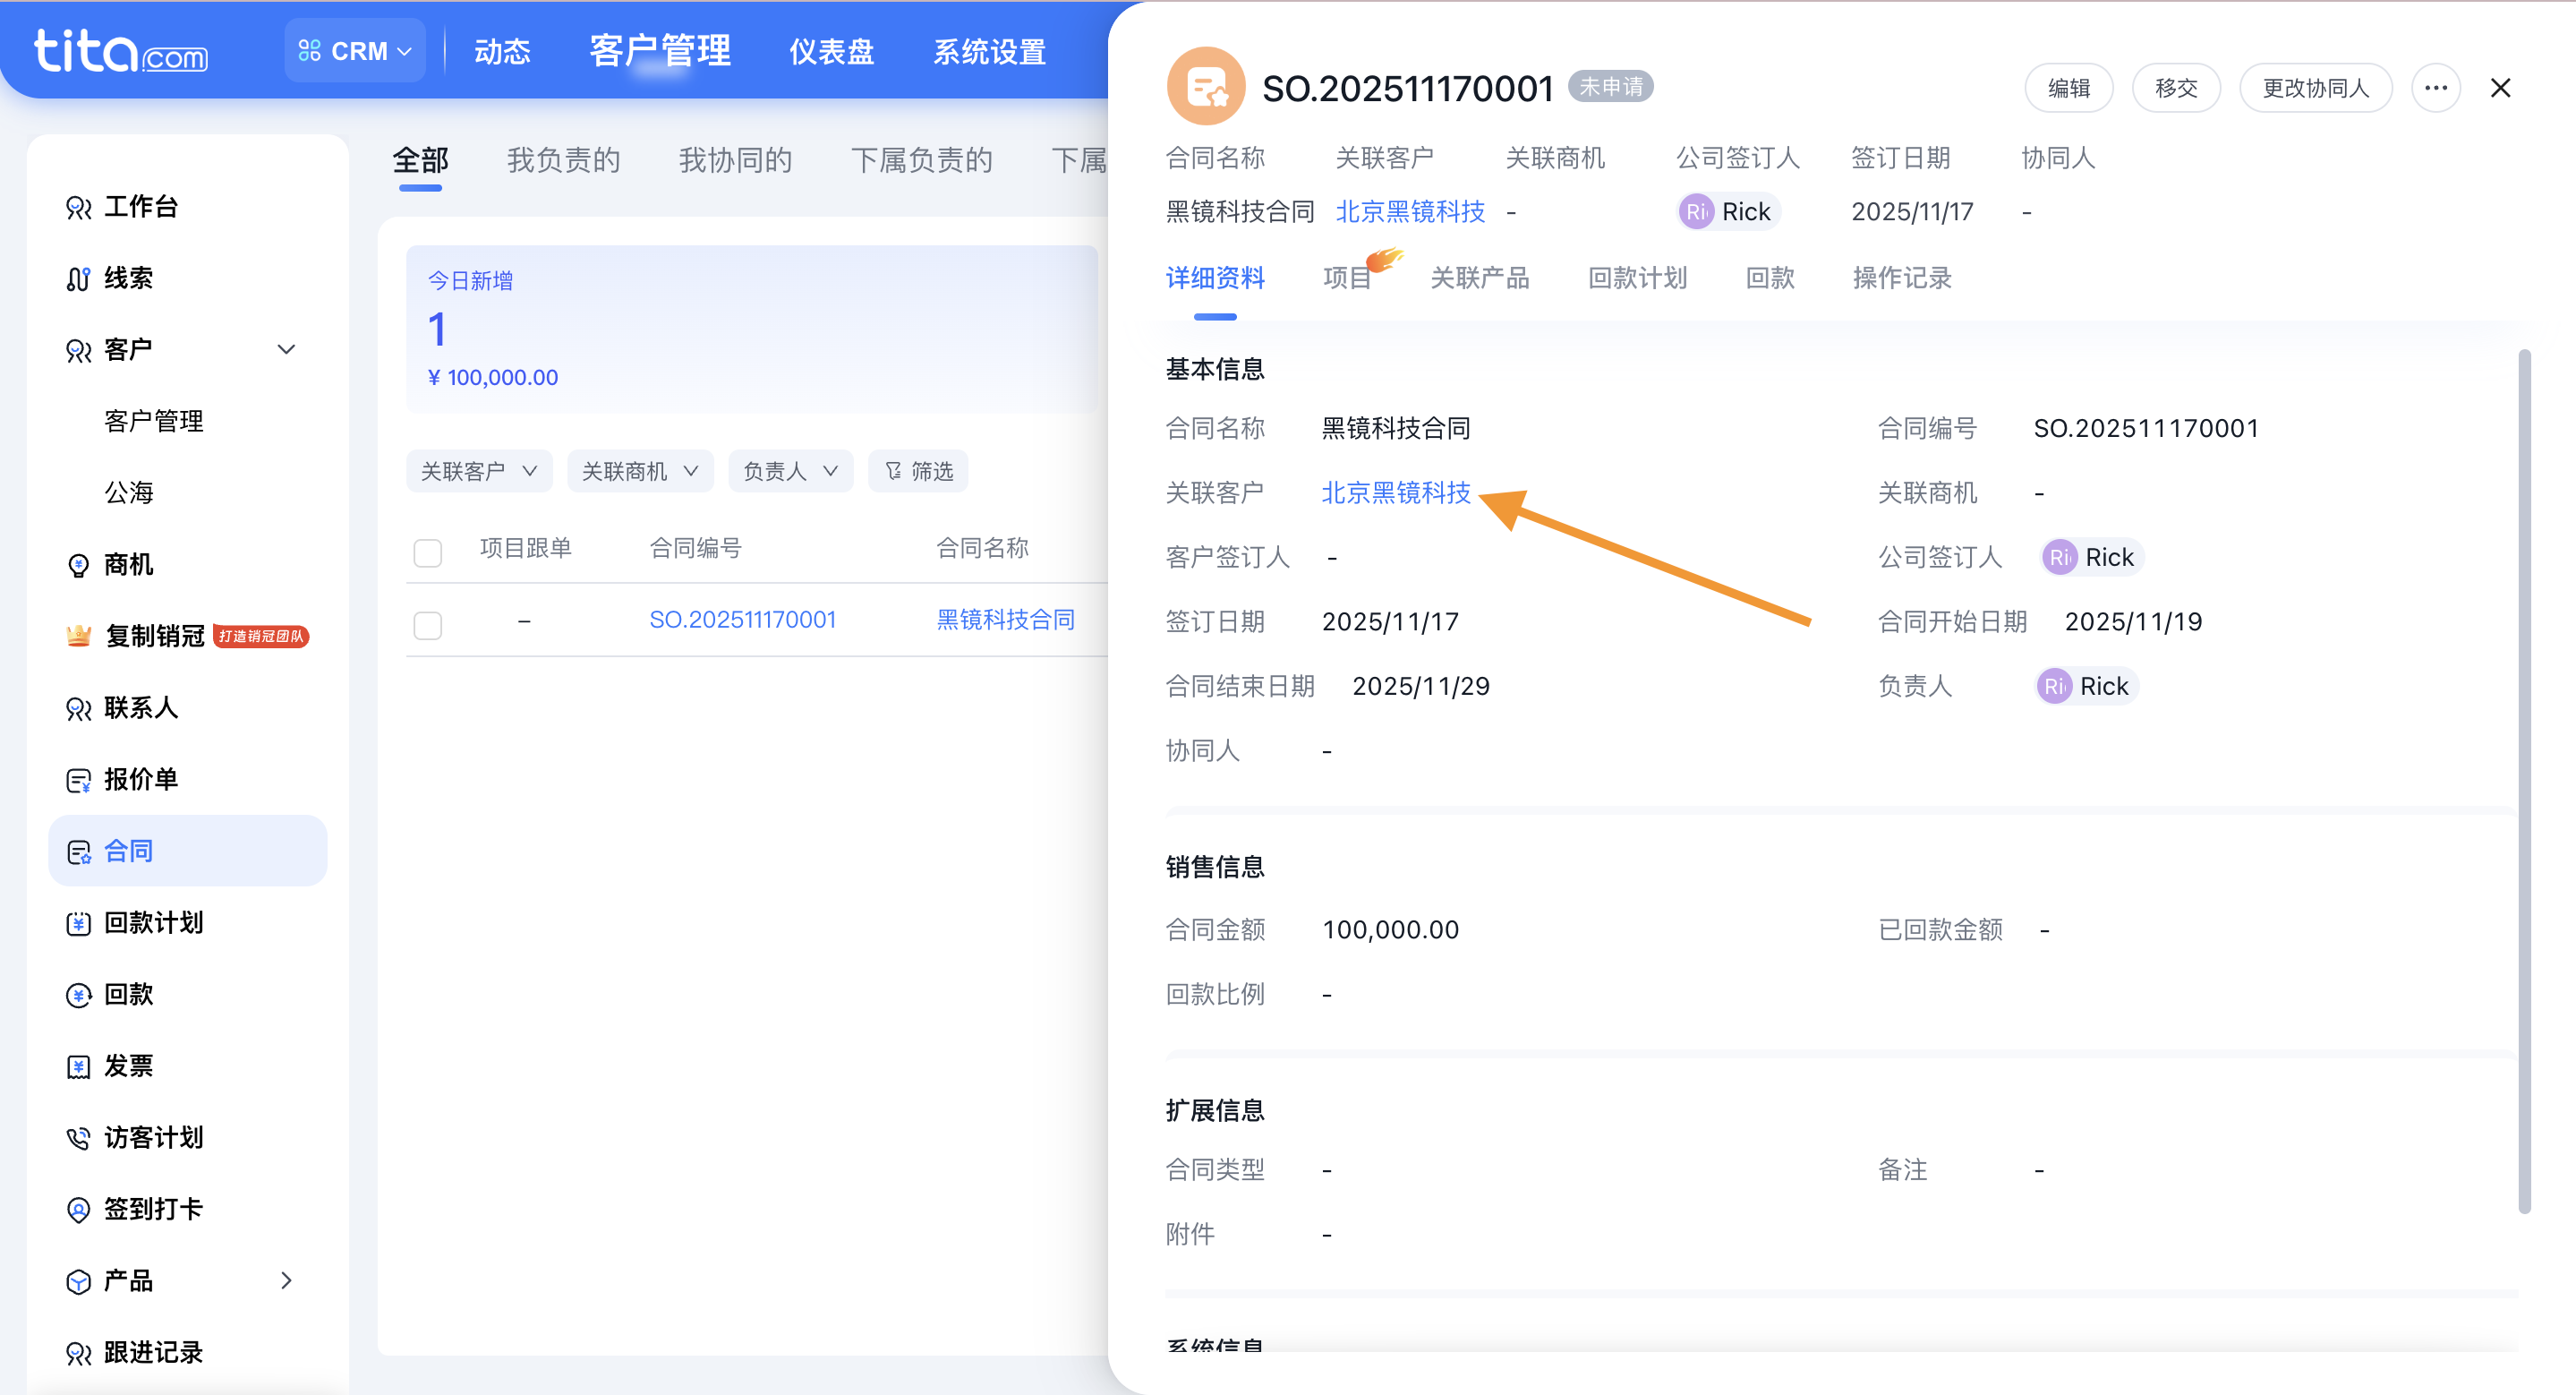Screen dimensions: 2576x1395
Task: Open the 负责人 filter dropdown
Action: pyautogui.click(x=790, y=470)
